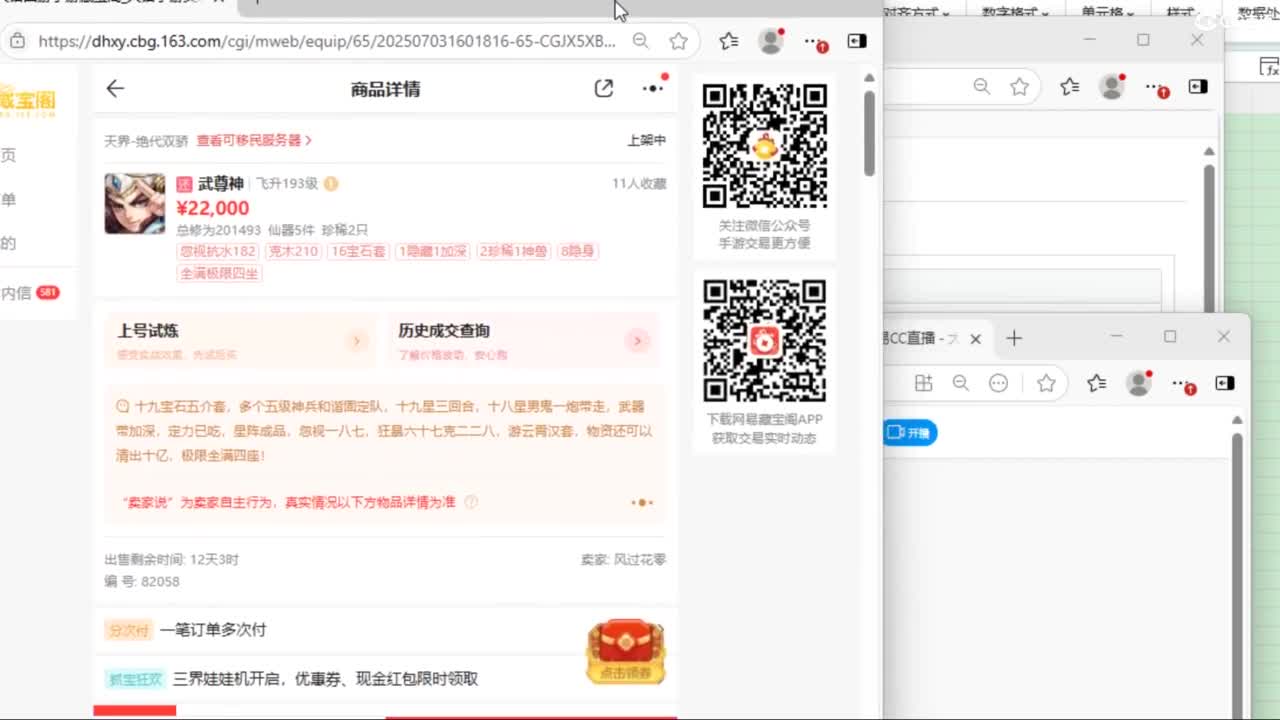Image resolution: width=1280 pixels, height=720 pixels.
Task: Click the 藏宝阁 logo
Action: click(28, 101)
